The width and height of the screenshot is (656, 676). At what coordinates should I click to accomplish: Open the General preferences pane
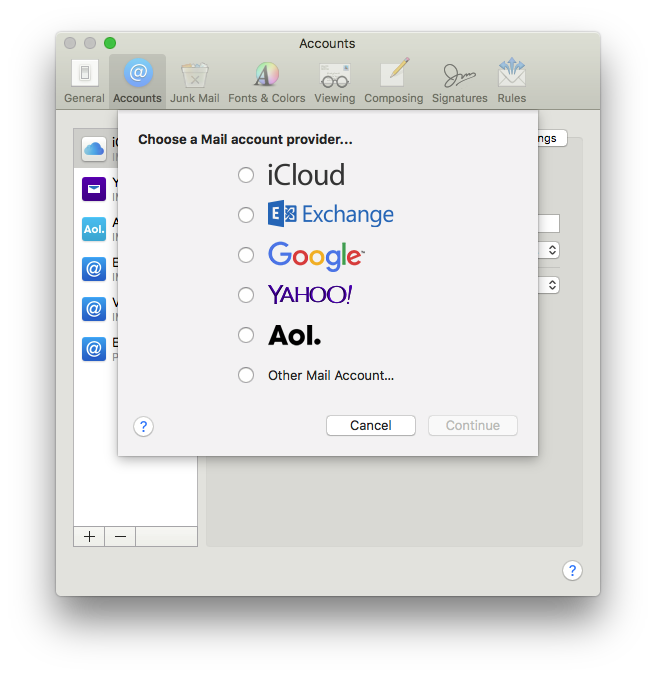[84, 81]
